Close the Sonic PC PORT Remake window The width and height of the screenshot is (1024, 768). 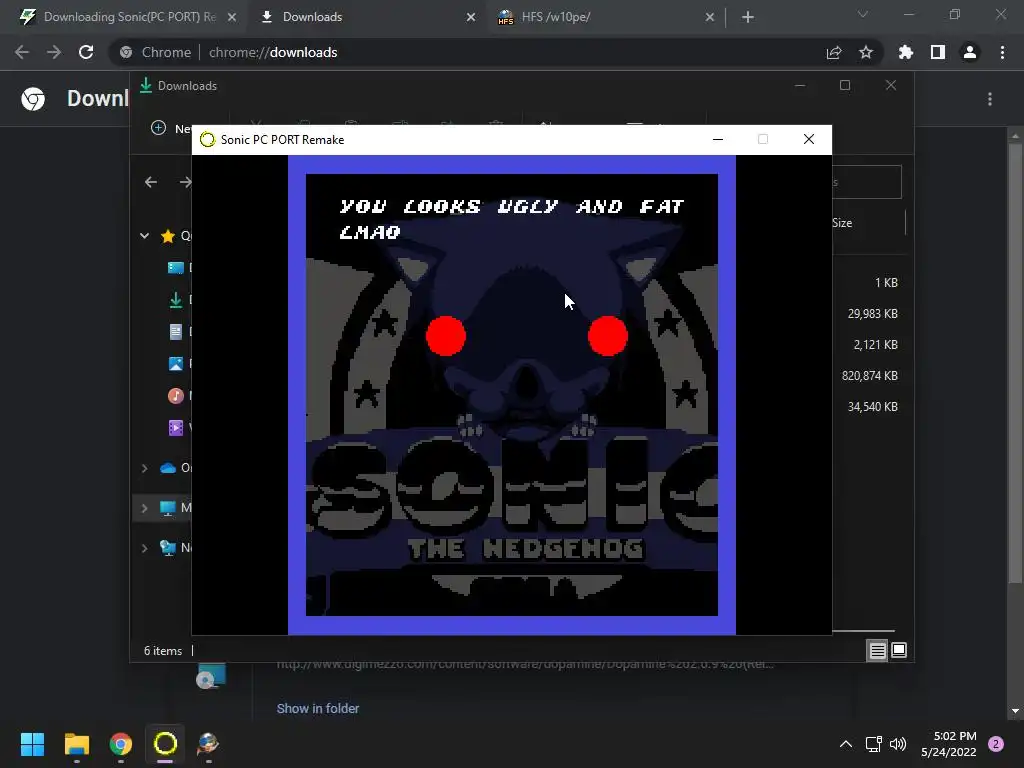(x=809, y=140)
